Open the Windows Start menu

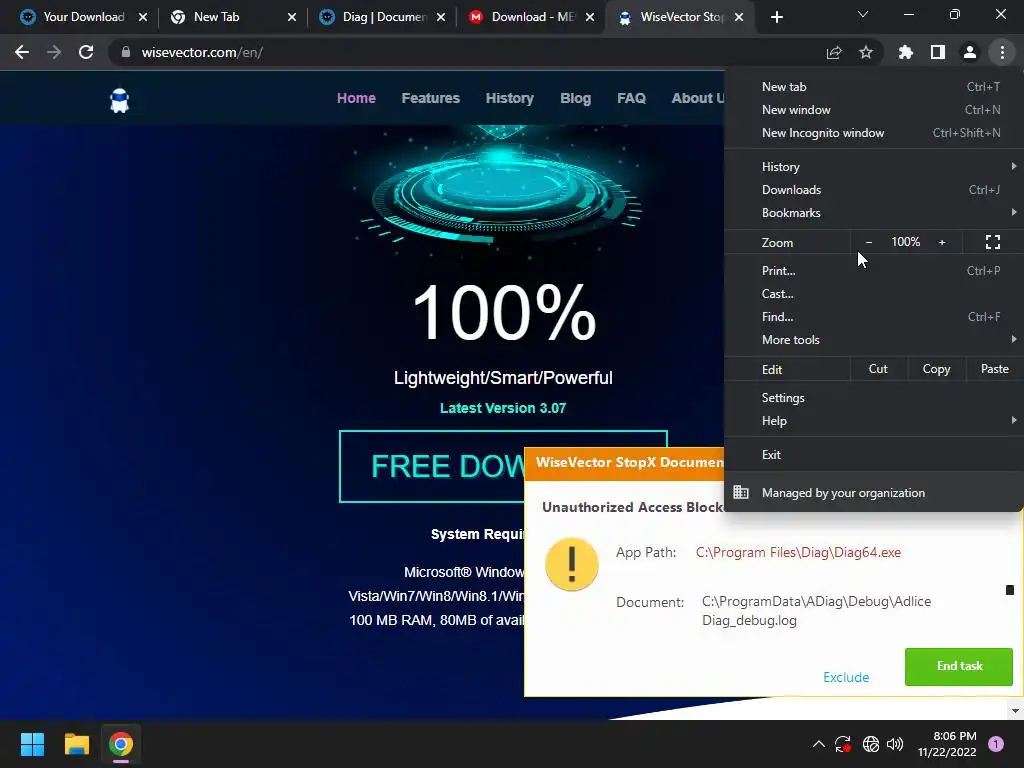click(x=32, y=744)
